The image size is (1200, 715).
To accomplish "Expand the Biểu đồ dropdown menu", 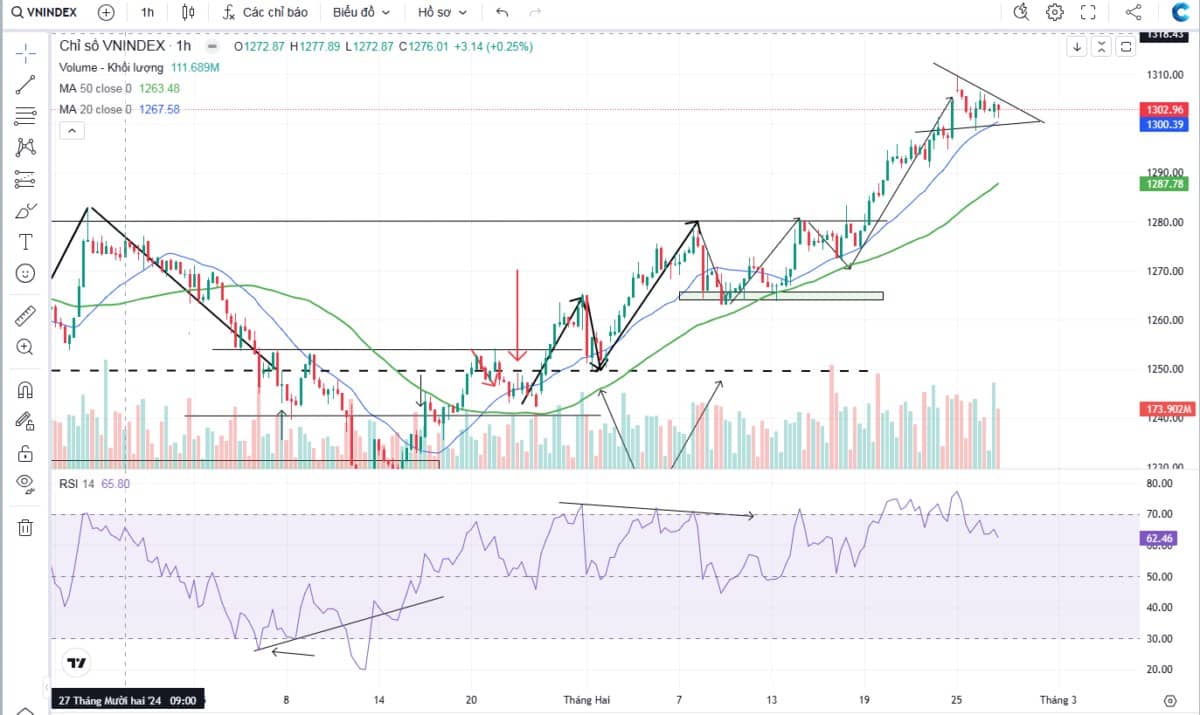I will pos(361,12).
